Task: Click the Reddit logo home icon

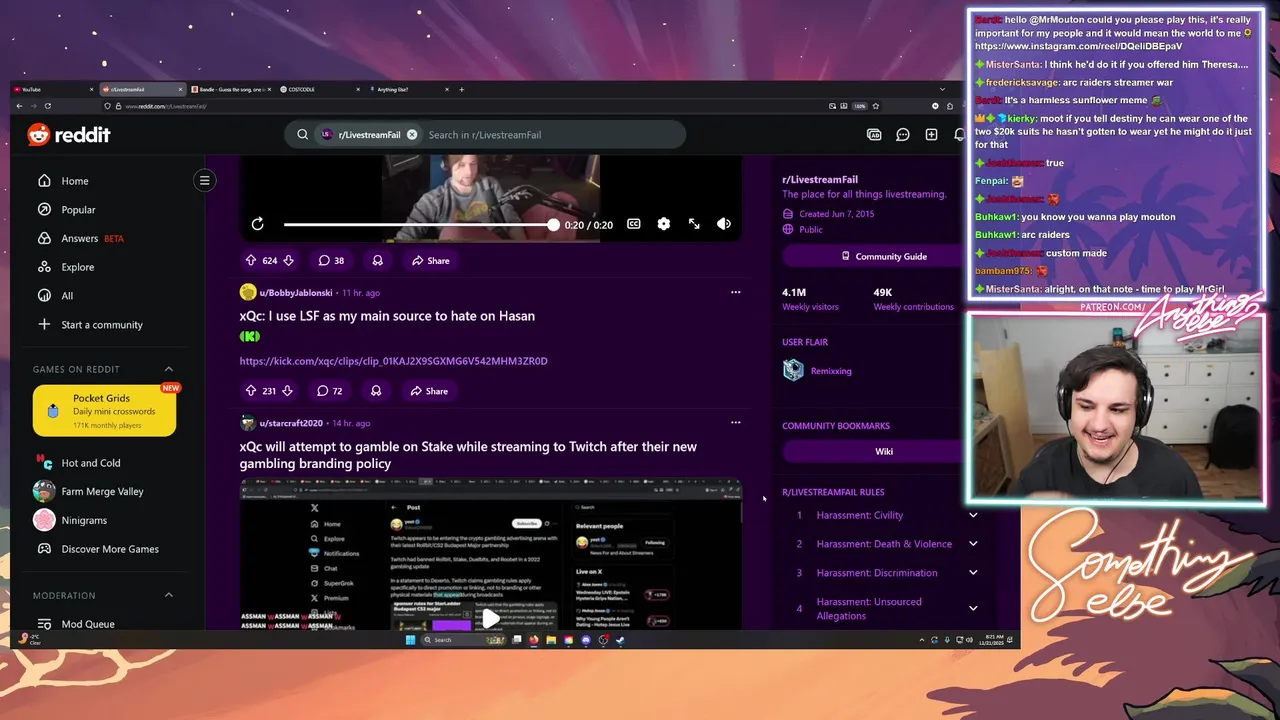Action: (69, 135)
